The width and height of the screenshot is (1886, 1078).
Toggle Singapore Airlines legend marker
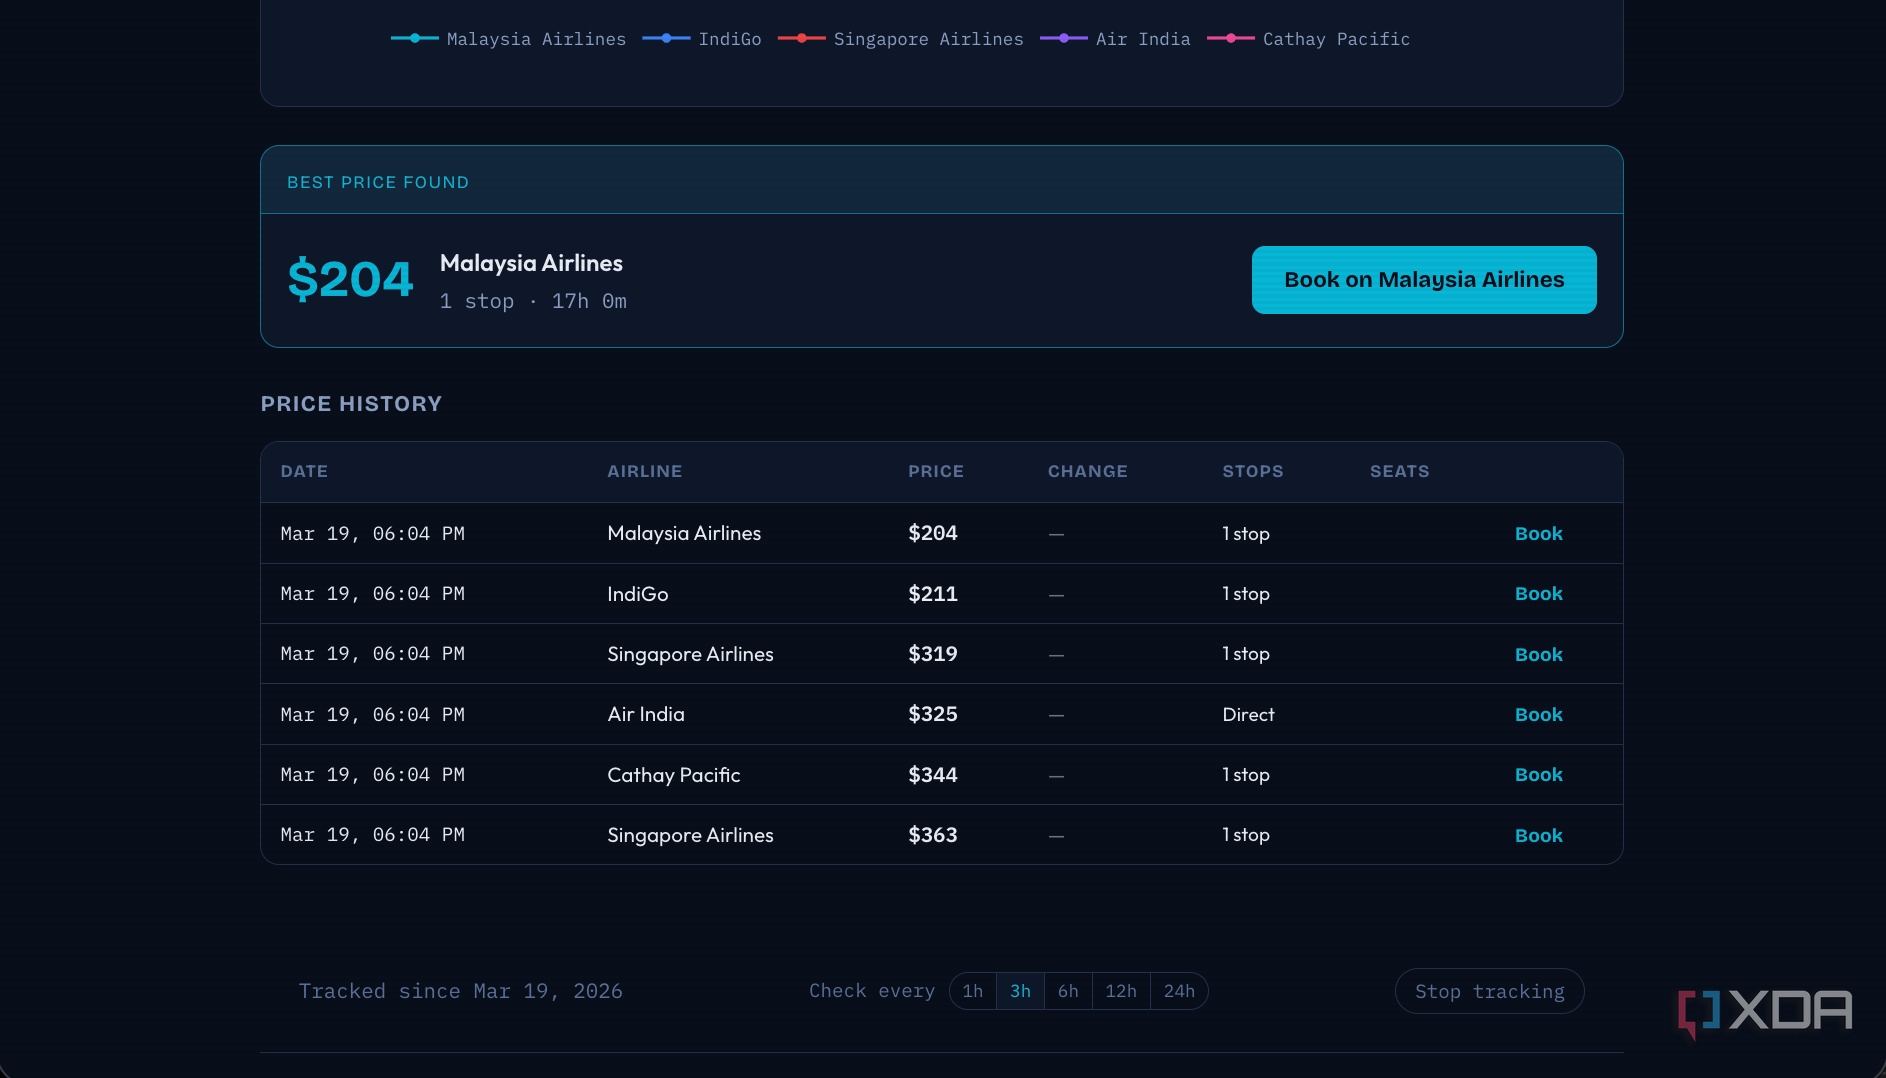[x=802, y=39]
